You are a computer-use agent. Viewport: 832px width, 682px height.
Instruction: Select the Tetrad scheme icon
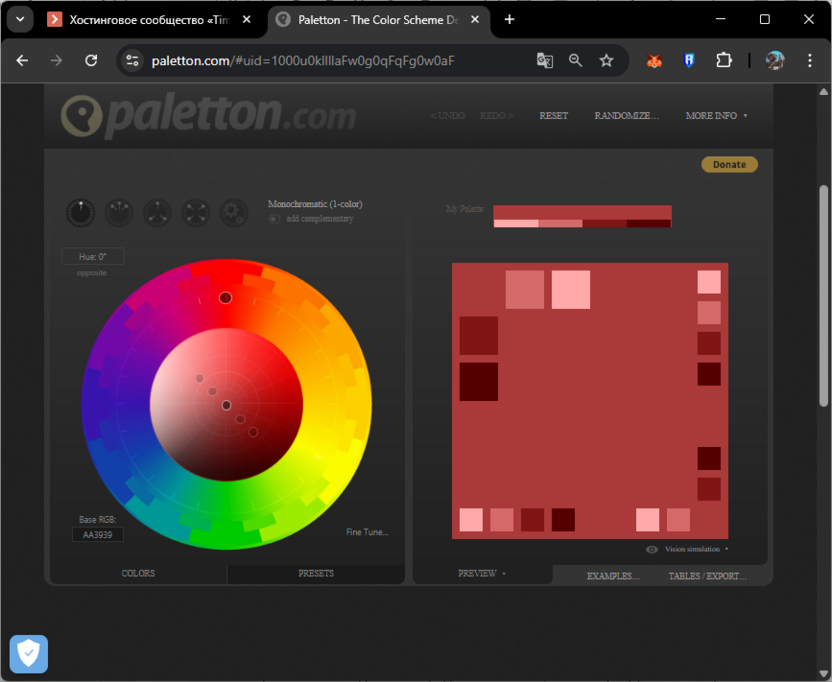tap(195, 213)
